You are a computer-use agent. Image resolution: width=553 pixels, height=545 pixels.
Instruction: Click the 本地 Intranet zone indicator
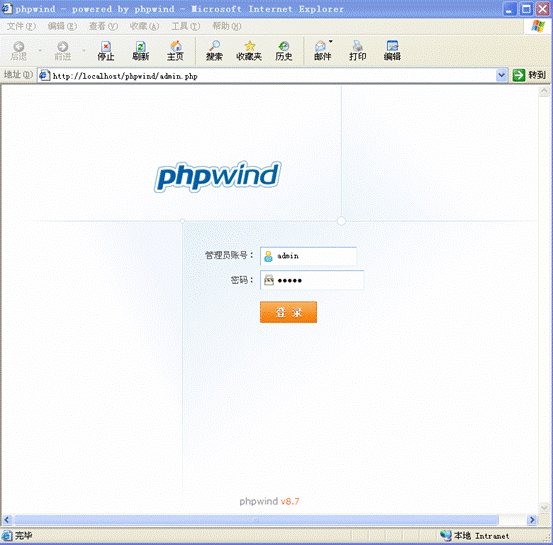coord(475,536)
